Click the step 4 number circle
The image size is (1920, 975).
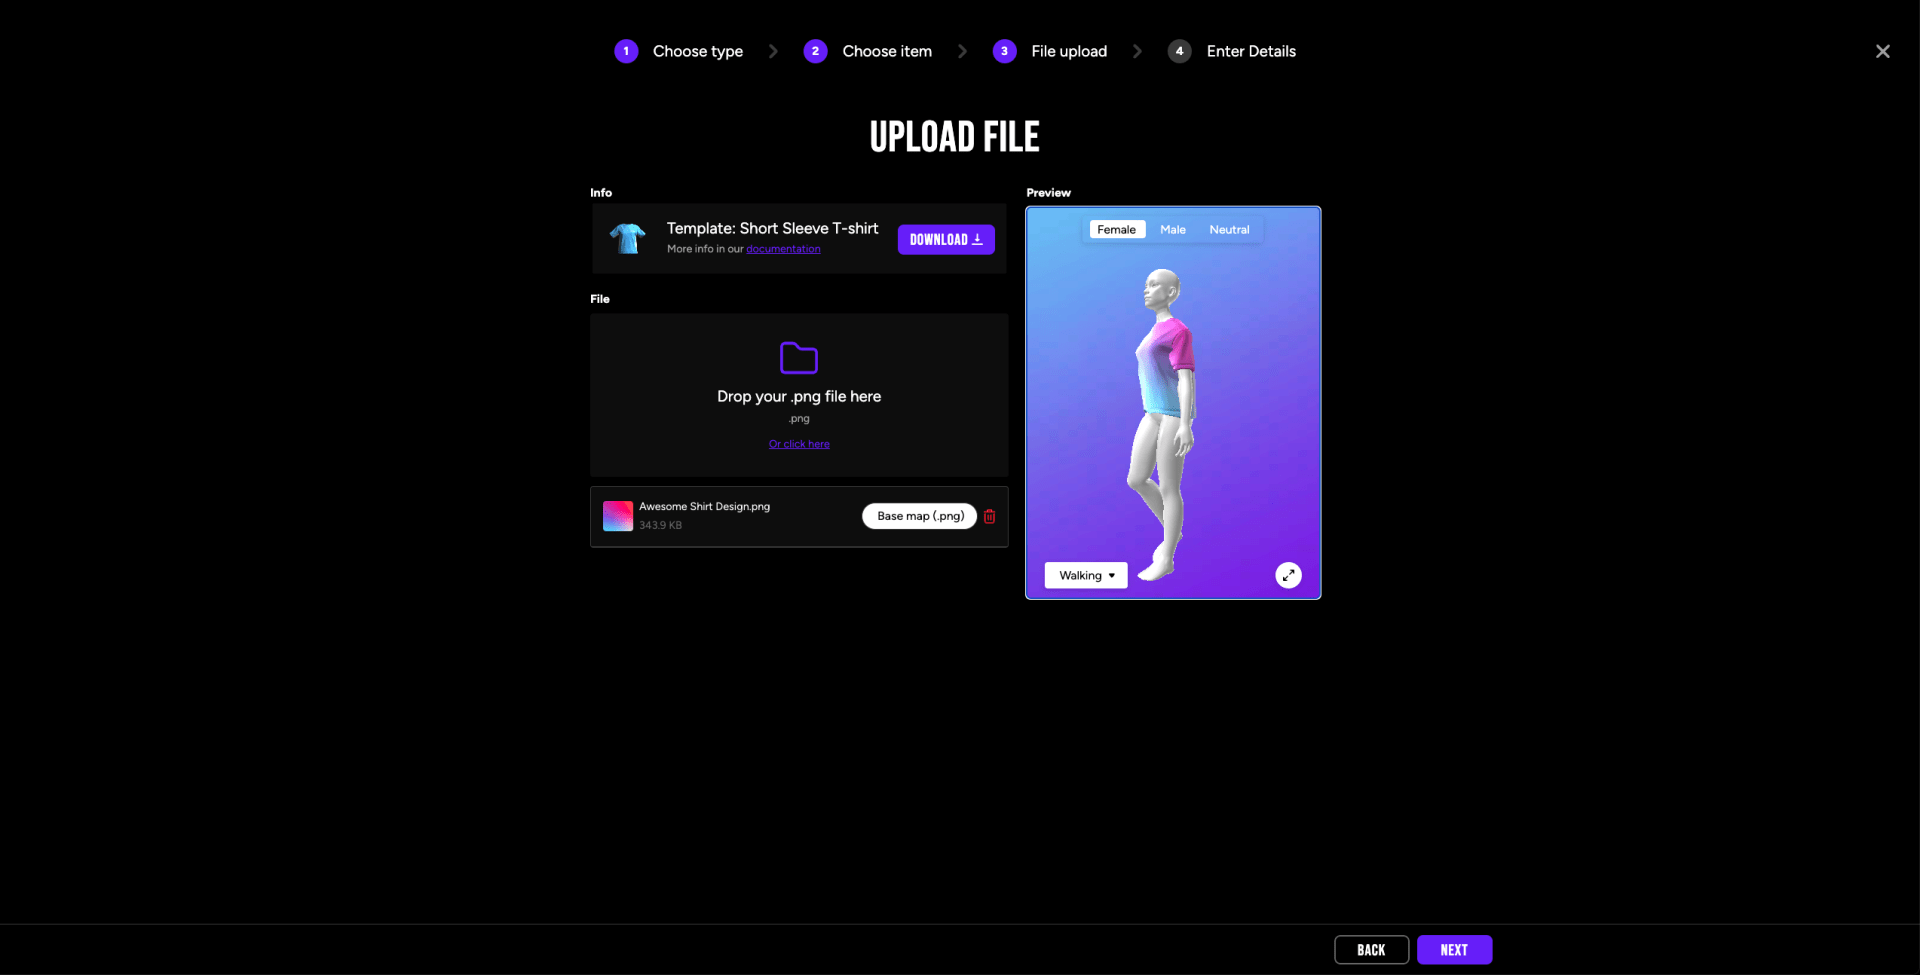[x=1179, y=51]
